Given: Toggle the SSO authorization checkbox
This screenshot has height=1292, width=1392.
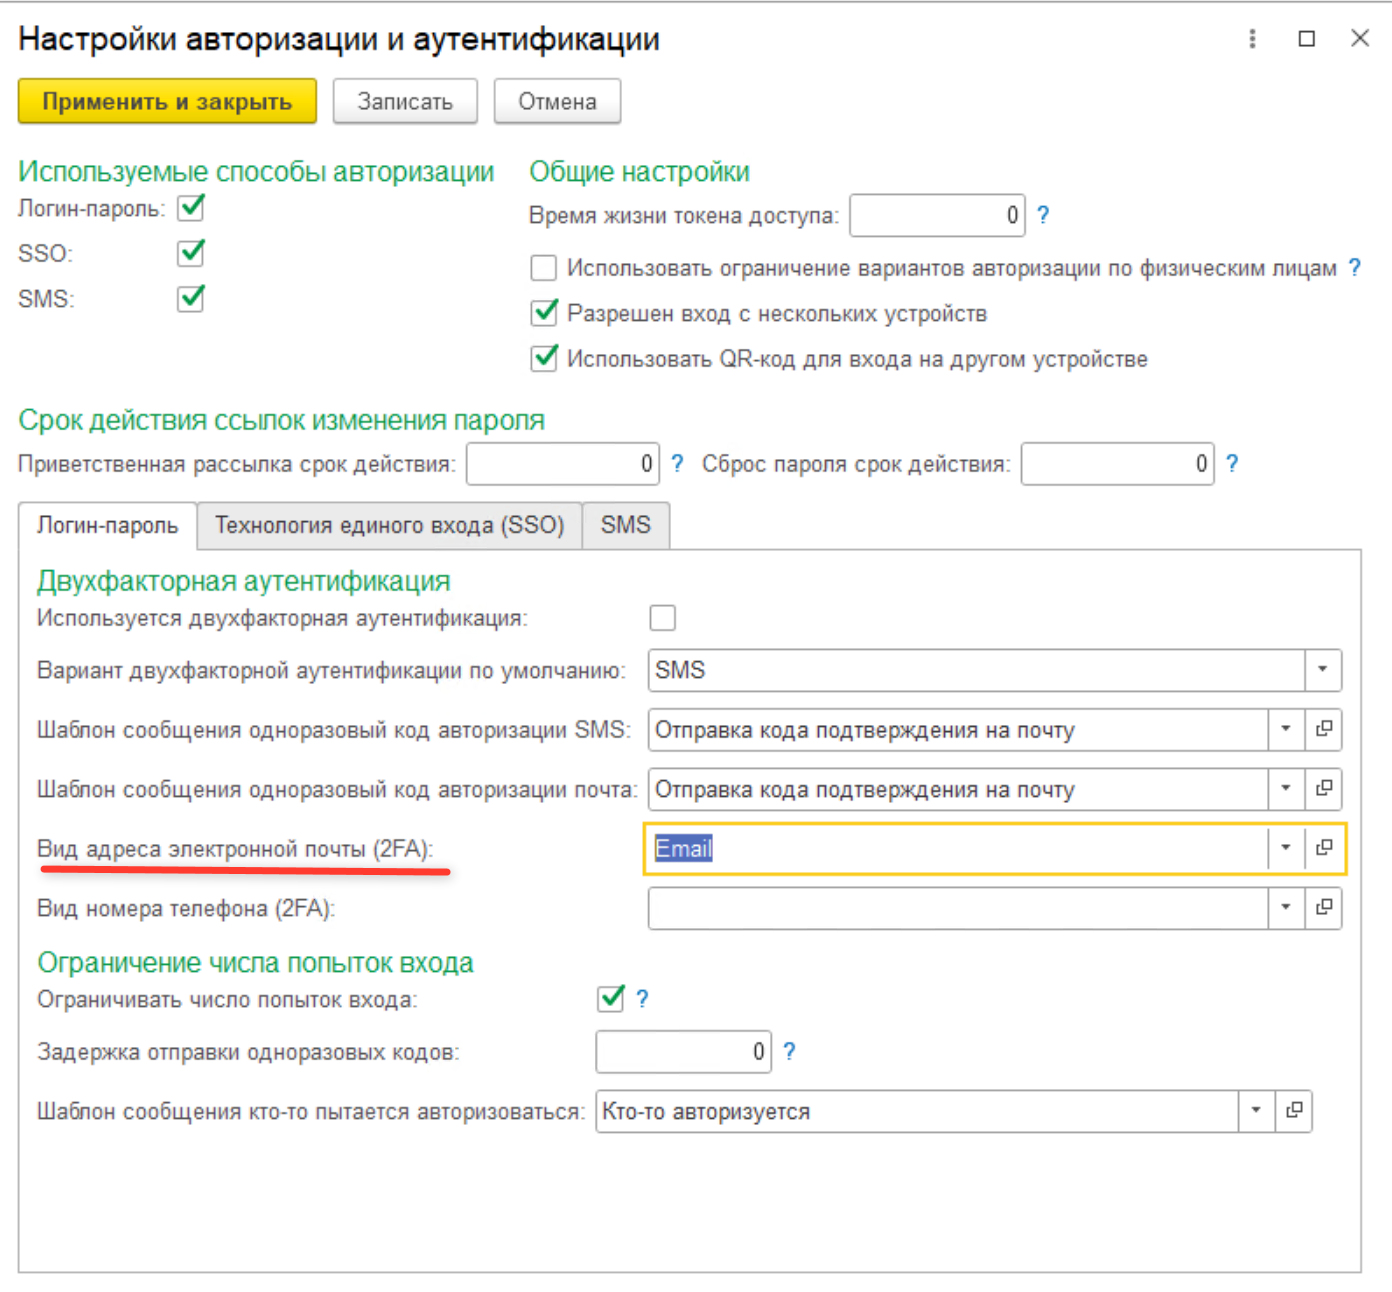Looking at the screenshot, I should [191, 253].
